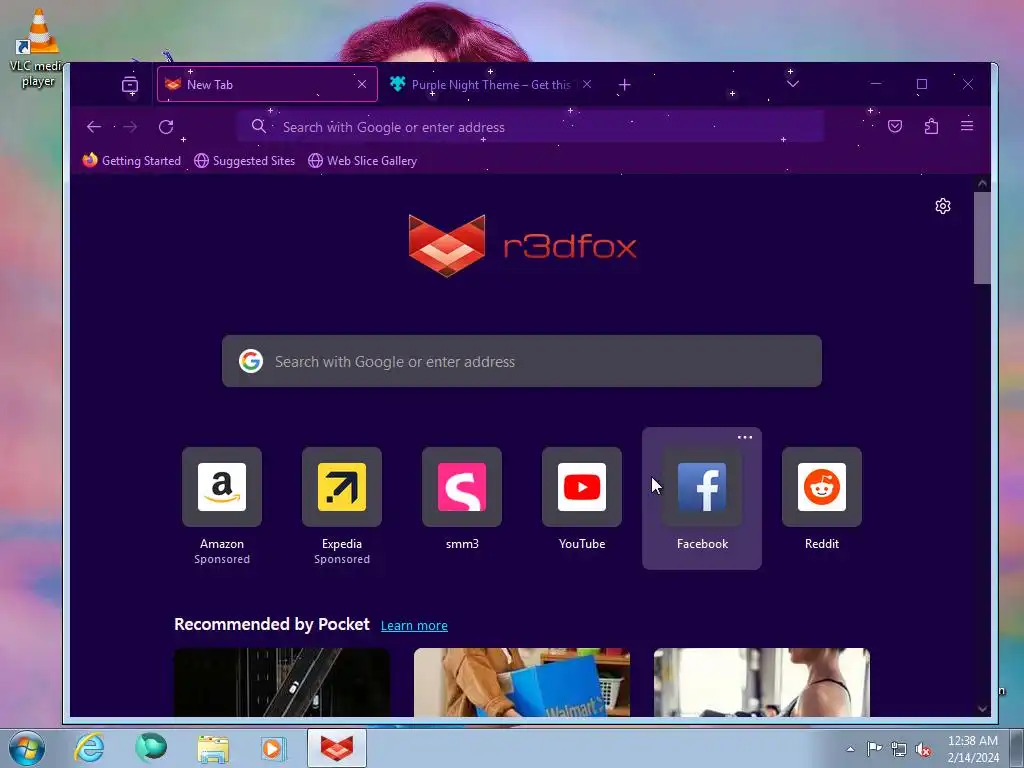The width and height of the screenshot is (1024, 768).
Task: Focus the address bar search field
Action: tap(531, 127)
